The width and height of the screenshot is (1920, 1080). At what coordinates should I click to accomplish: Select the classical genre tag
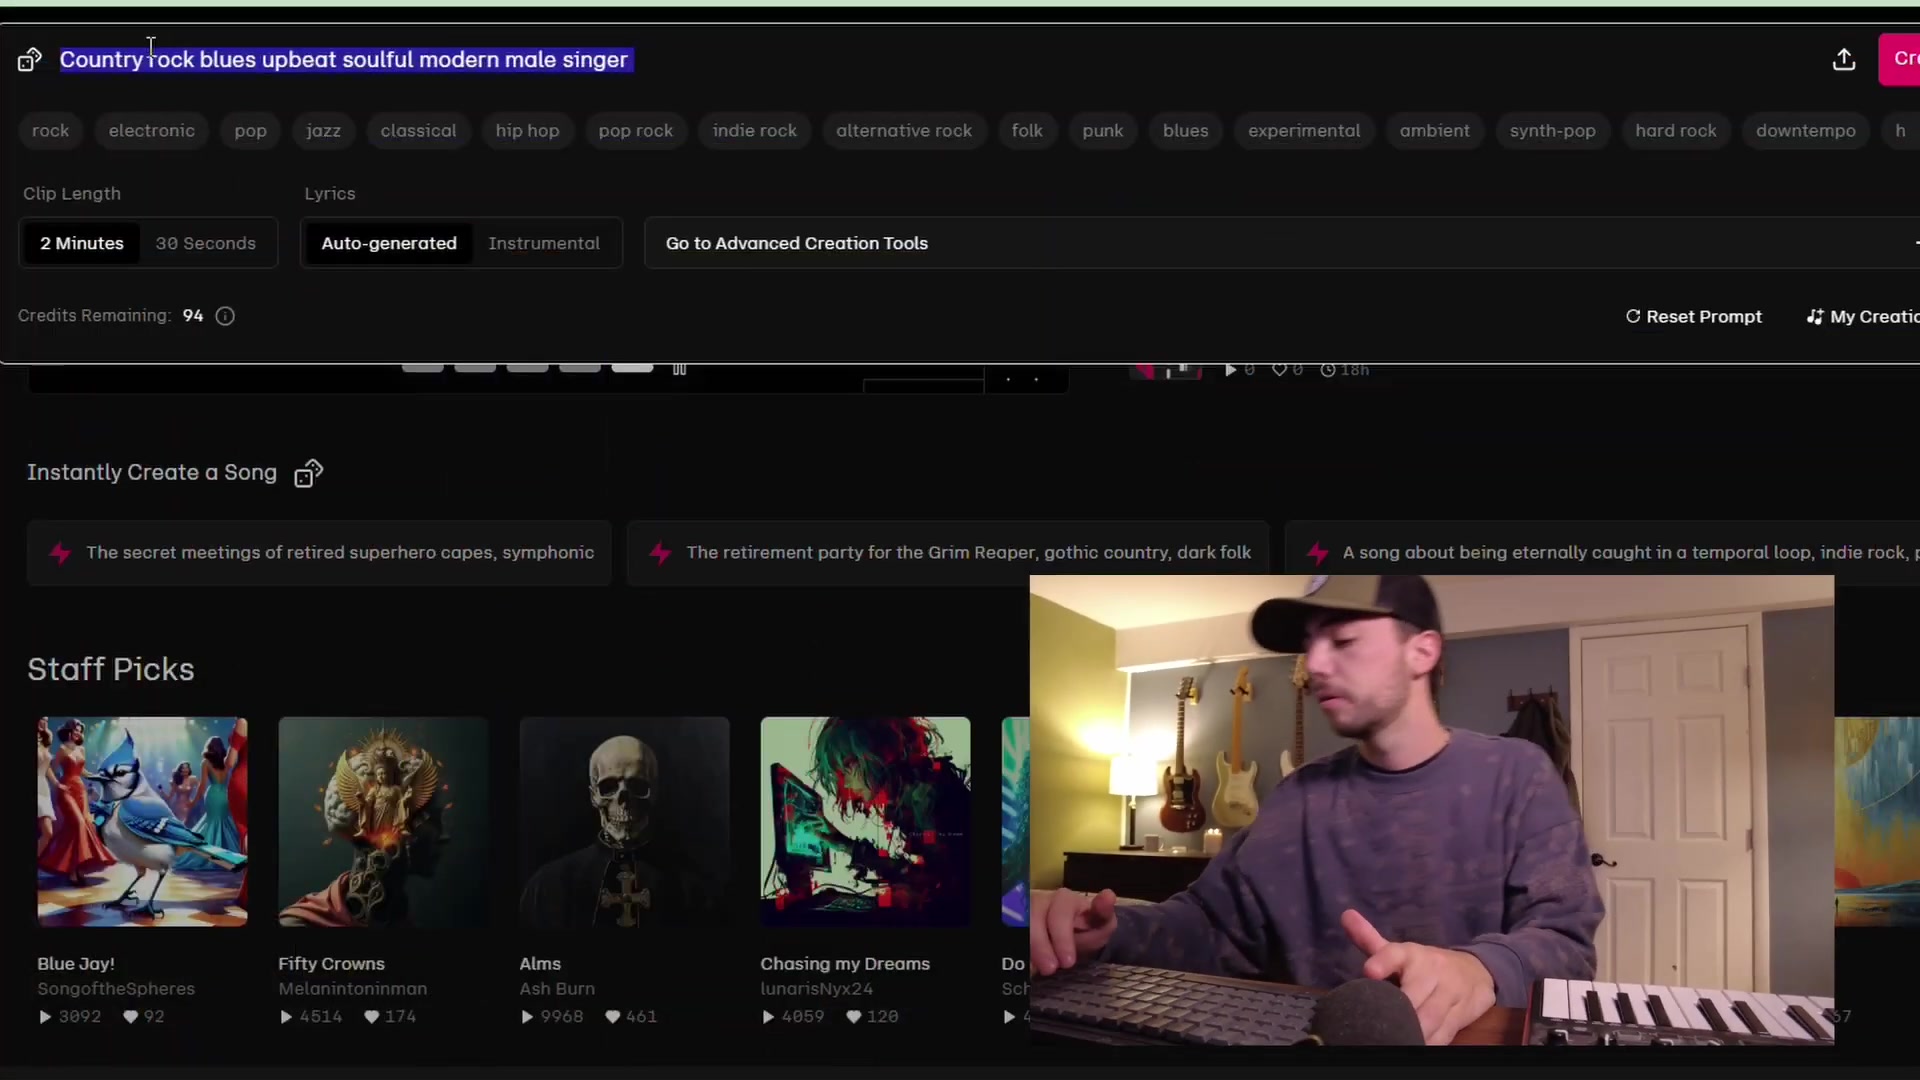418,131
